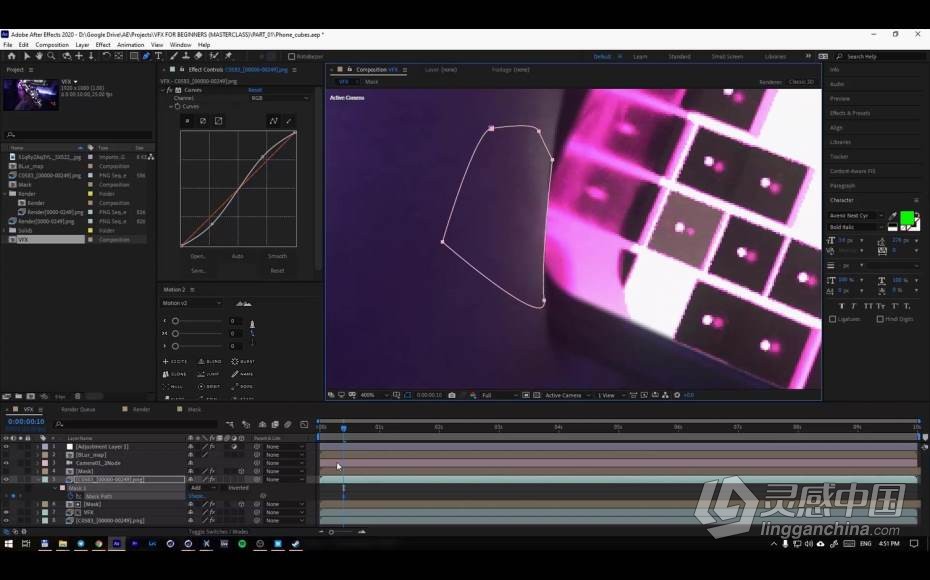The image size is (930, 580).
Task: Open the Composition menu
Action: 52,44
